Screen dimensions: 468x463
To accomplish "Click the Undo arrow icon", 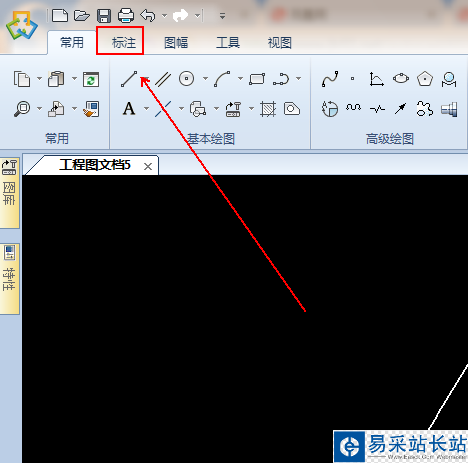I will pos(148,15).
